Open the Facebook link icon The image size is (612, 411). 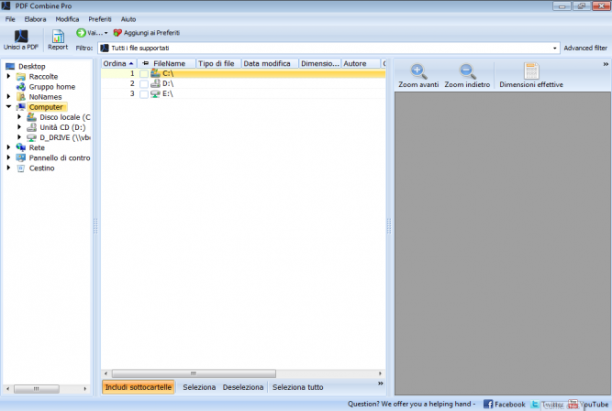pyautogui.click(x=488, y=404)
